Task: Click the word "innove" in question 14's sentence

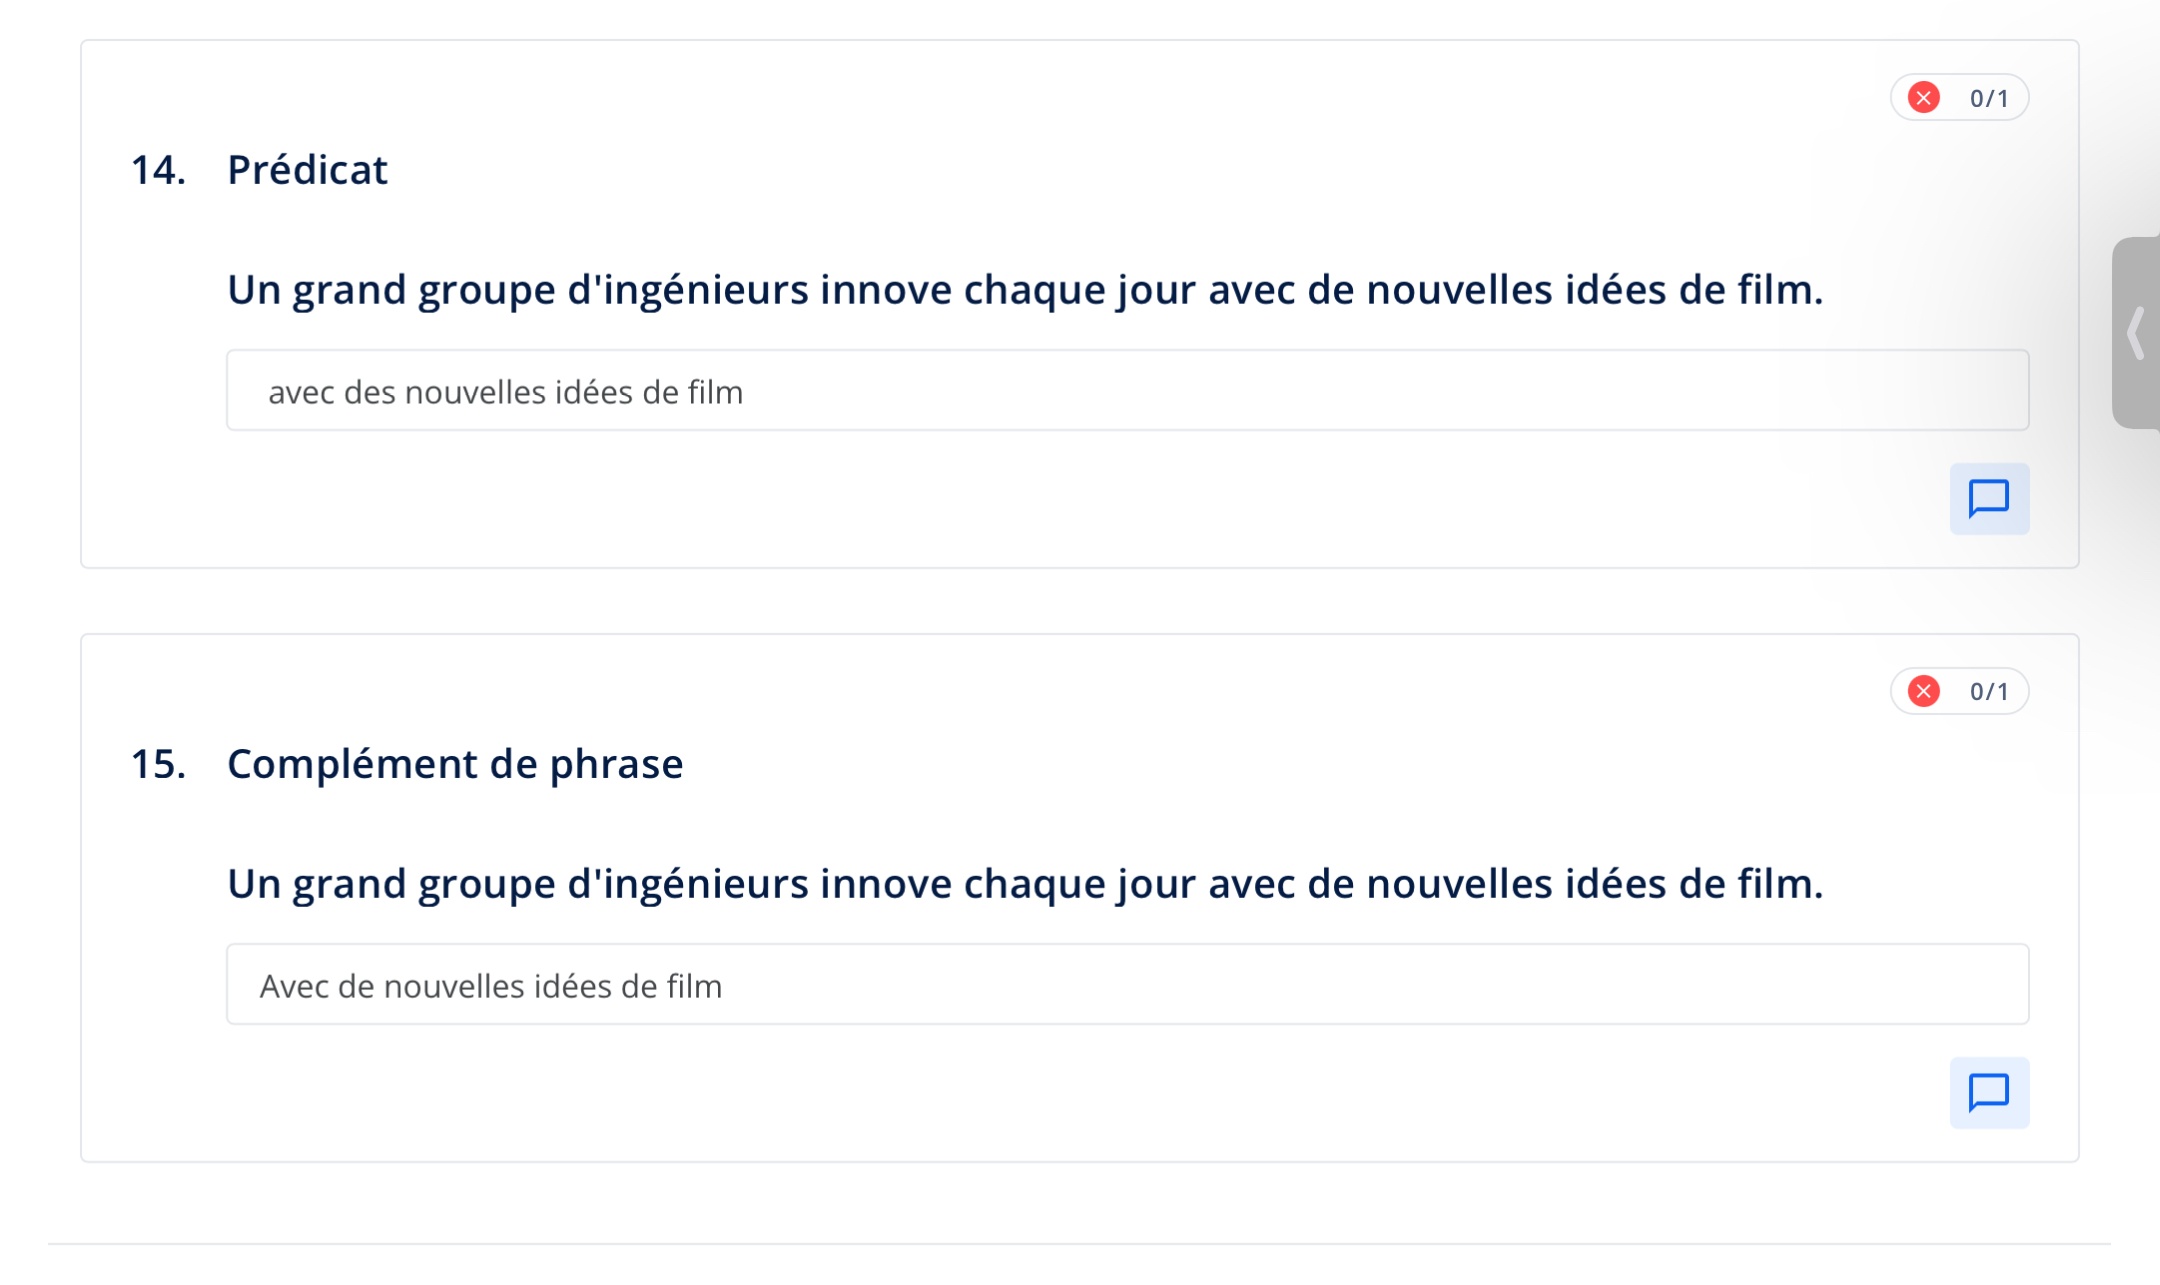Action: click(885, 290)
